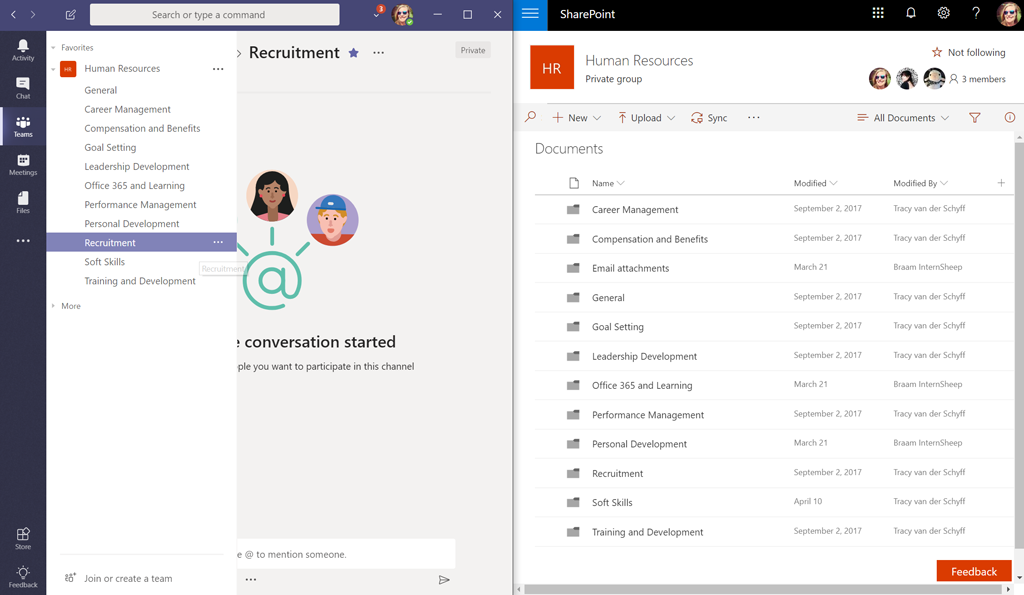Open SharePoint help question mark

point(976,13)
